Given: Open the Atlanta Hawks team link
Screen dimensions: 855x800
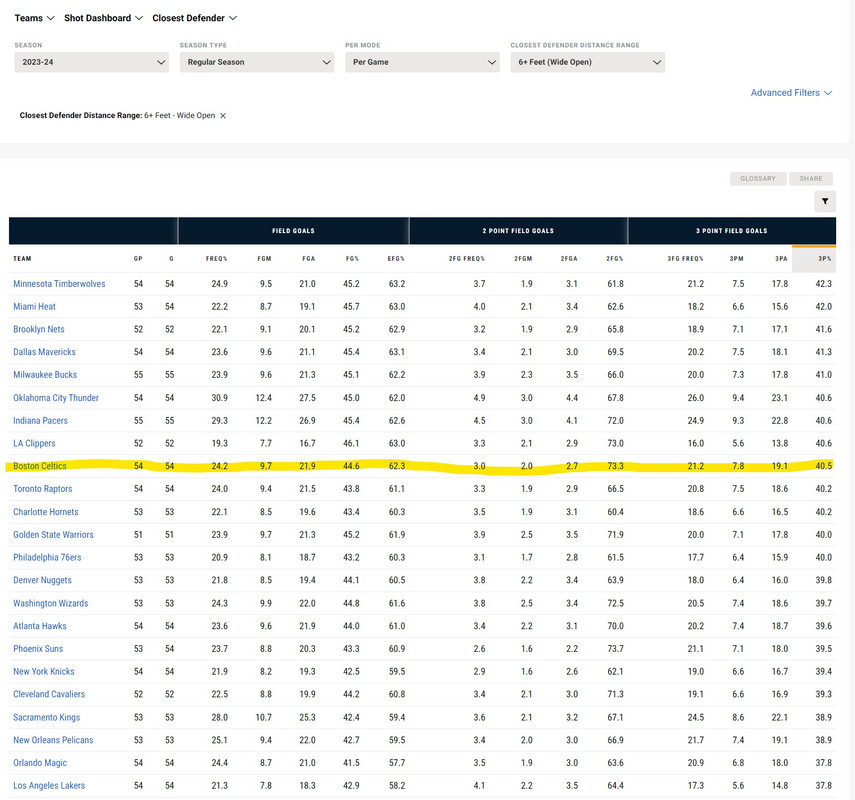Looking at the screenshot, I should [40, 626].
